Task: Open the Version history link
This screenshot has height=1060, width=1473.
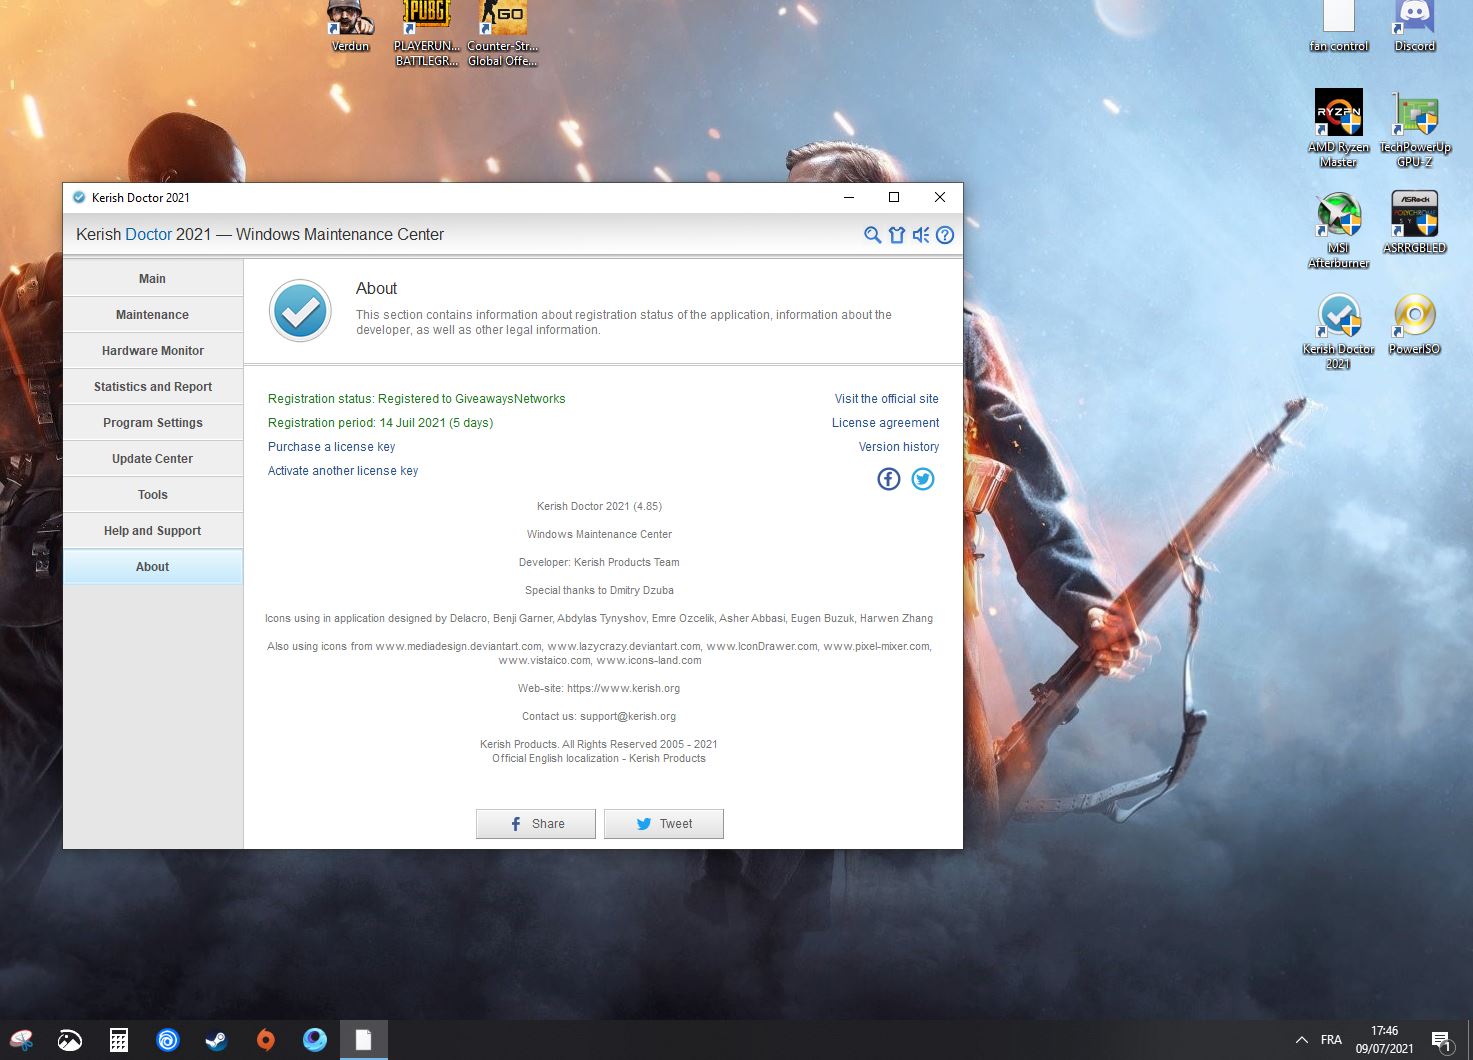Action: coord(899,447)
